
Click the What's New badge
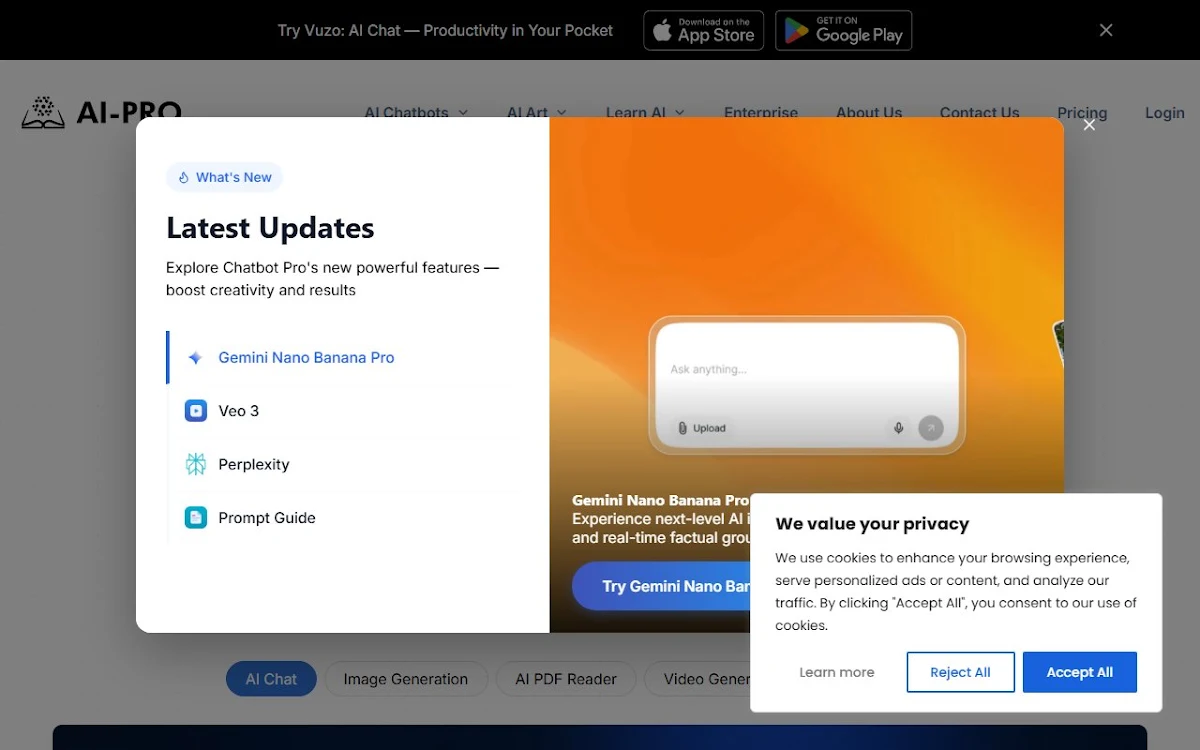point(224,177)
